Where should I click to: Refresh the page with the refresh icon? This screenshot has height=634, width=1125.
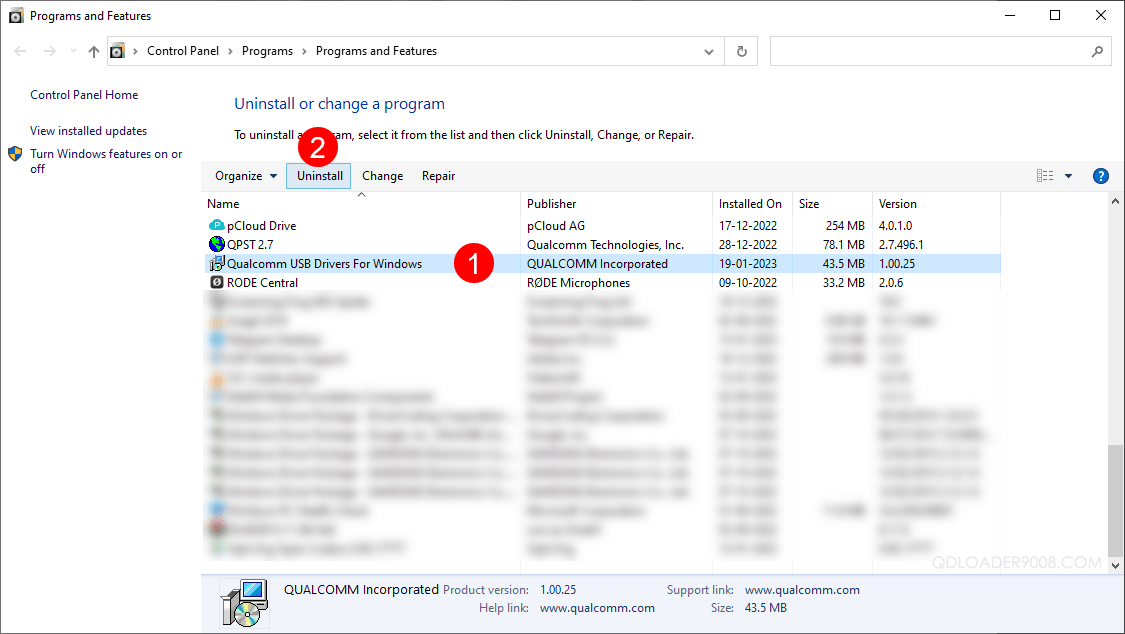741,50
